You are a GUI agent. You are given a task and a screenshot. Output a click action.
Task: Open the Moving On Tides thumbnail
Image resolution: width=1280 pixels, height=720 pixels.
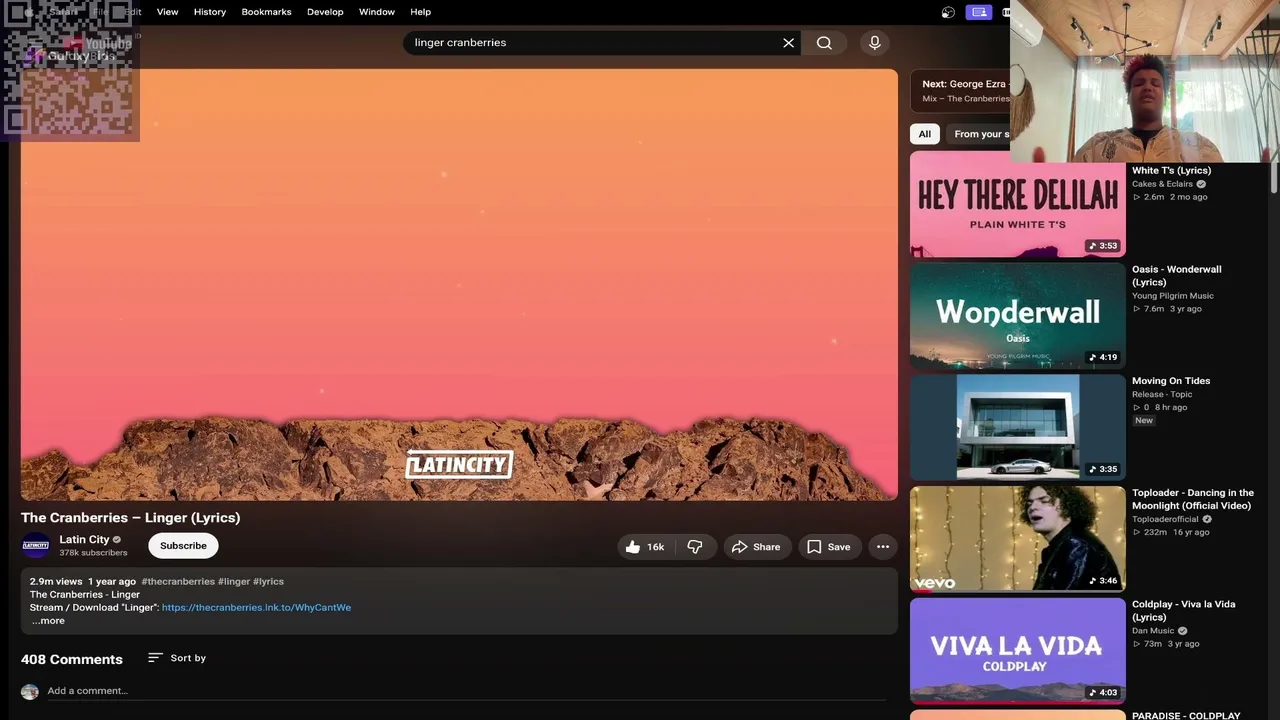(x=1018, y=428)
